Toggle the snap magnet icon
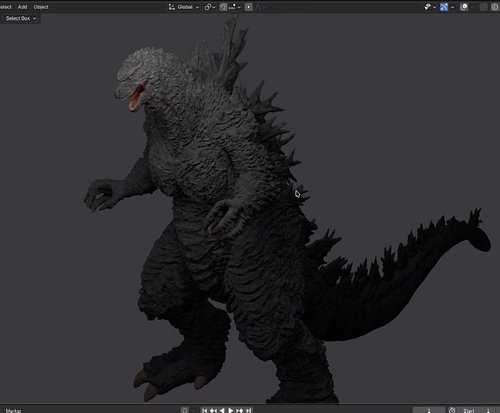 [223, 7]
